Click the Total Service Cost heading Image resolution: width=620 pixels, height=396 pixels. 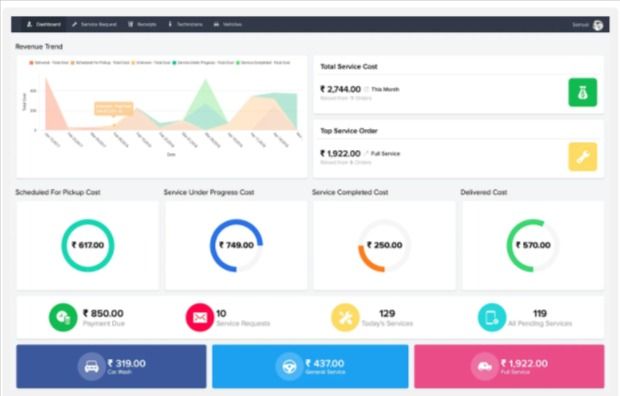pos(349,66)
